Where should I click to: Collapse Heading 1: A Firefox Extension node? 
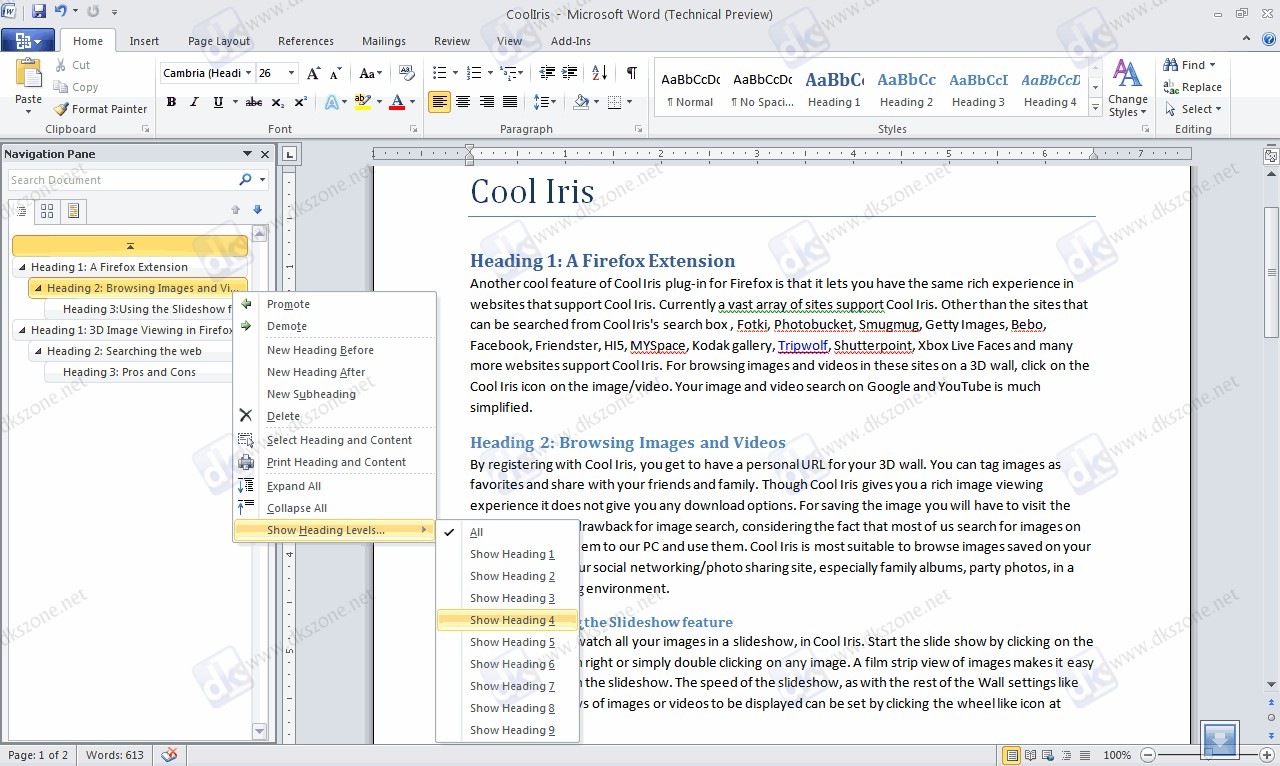click(22, 268)
